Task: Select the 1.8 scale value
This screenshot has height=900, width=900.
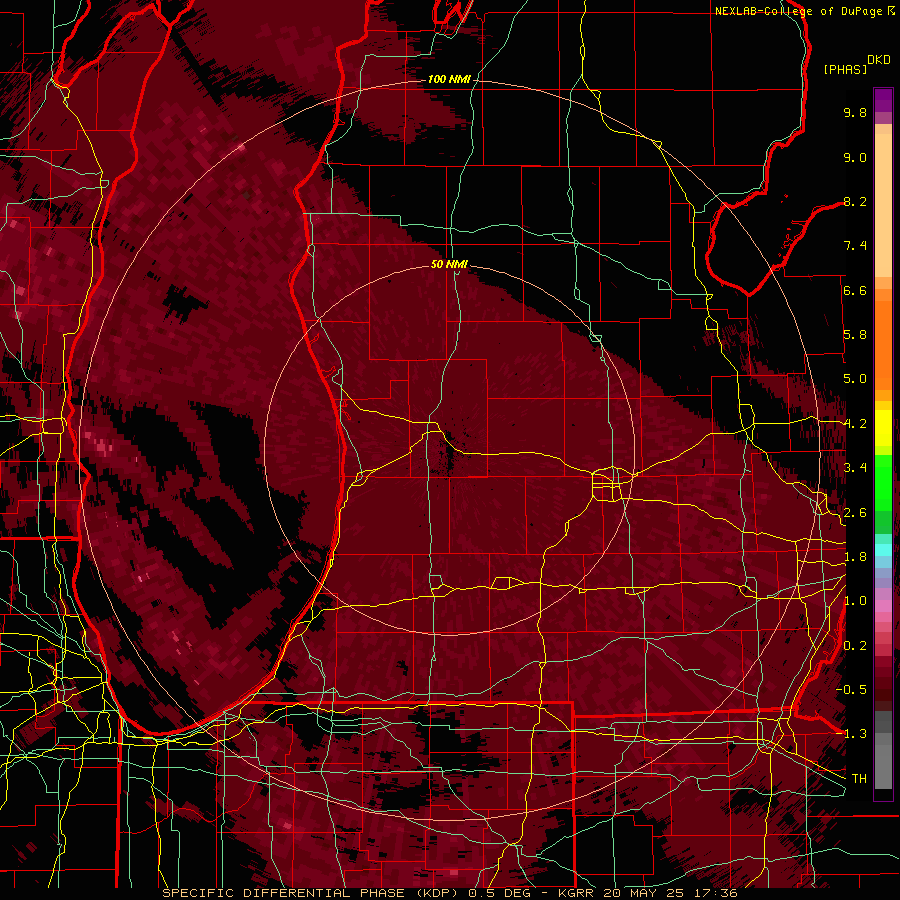Action: click(x=855, y=557)
